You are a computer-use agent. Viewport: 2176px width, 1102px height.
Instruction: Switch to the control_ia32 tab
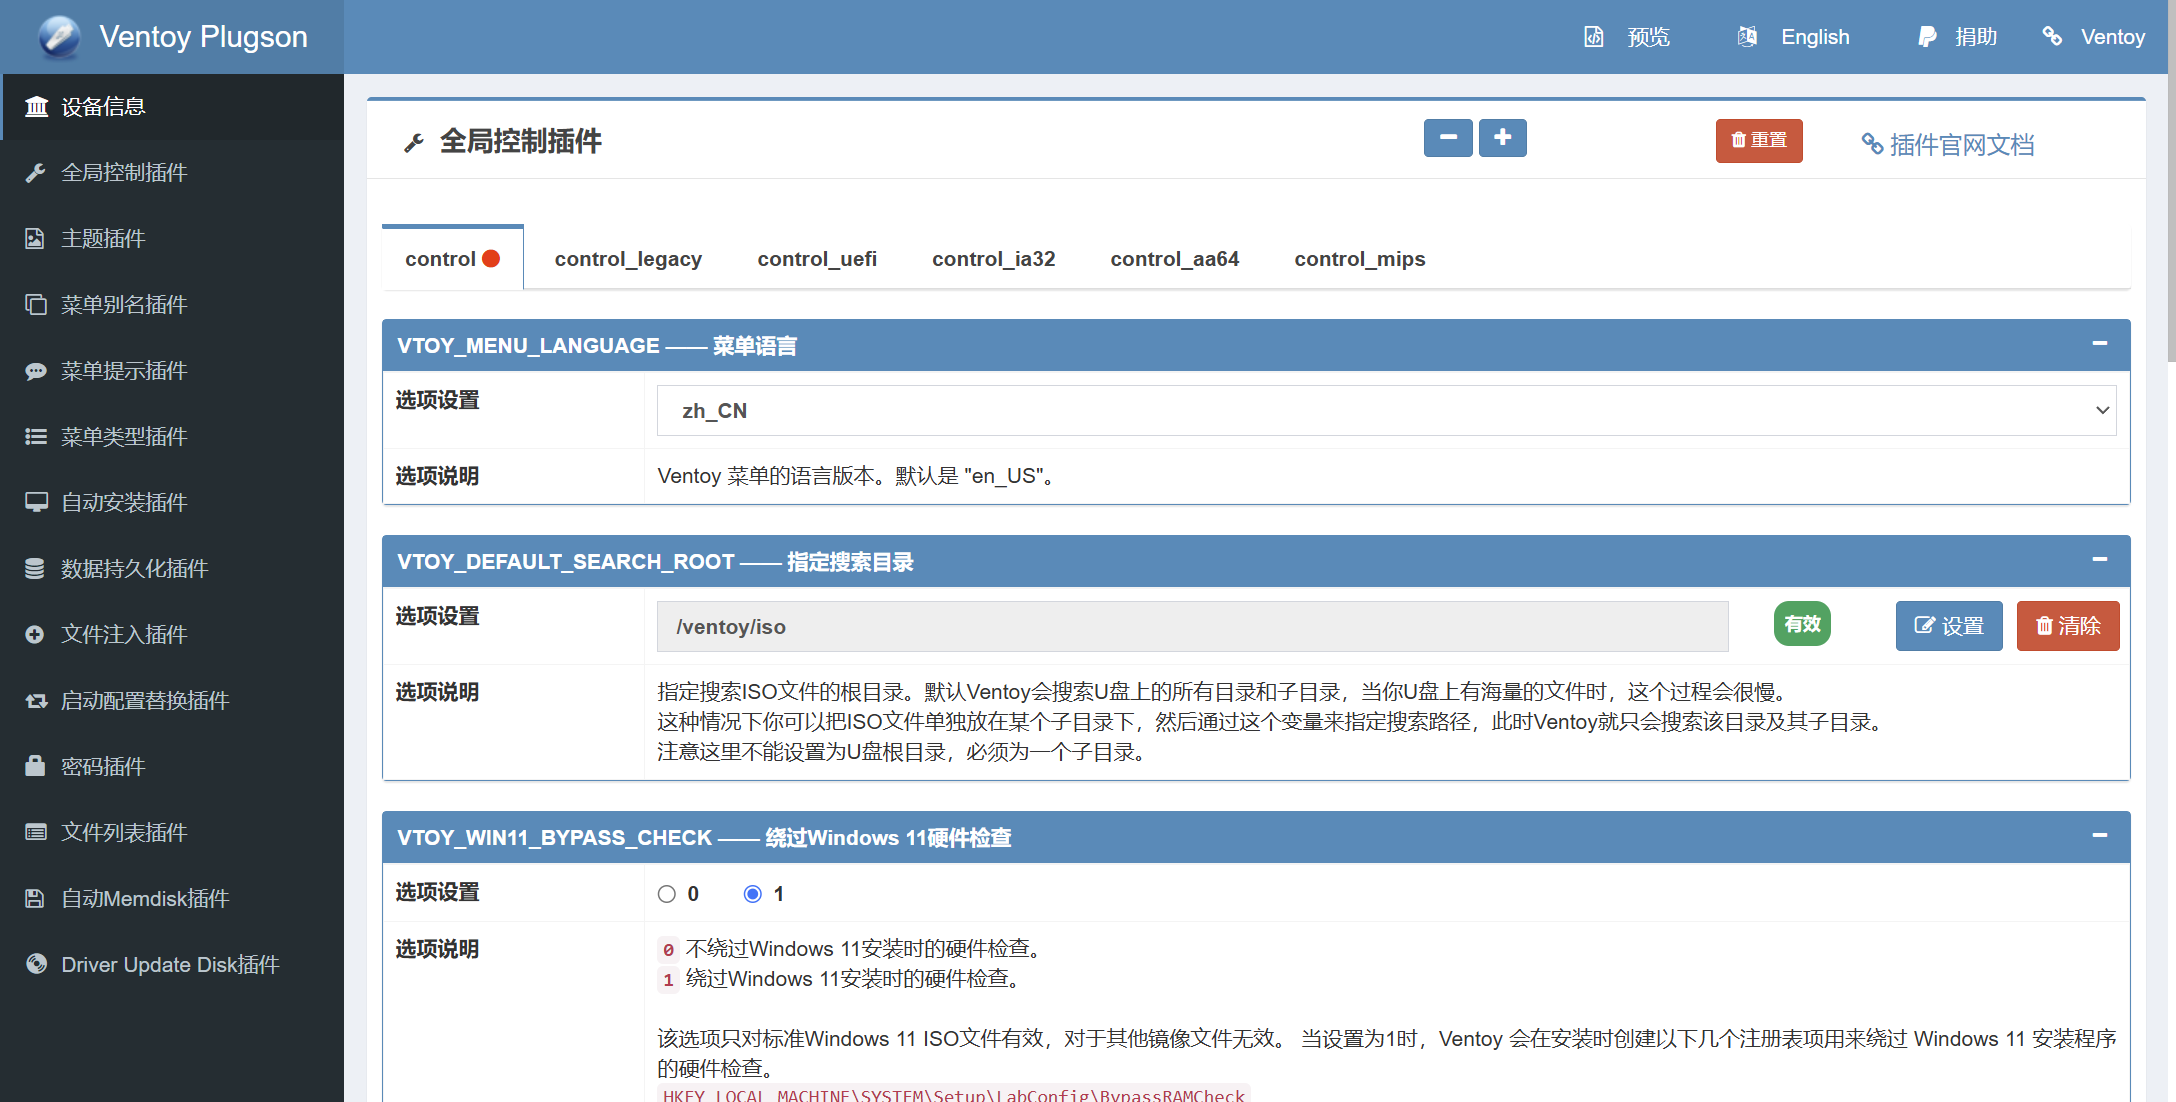tap(993, 259)
